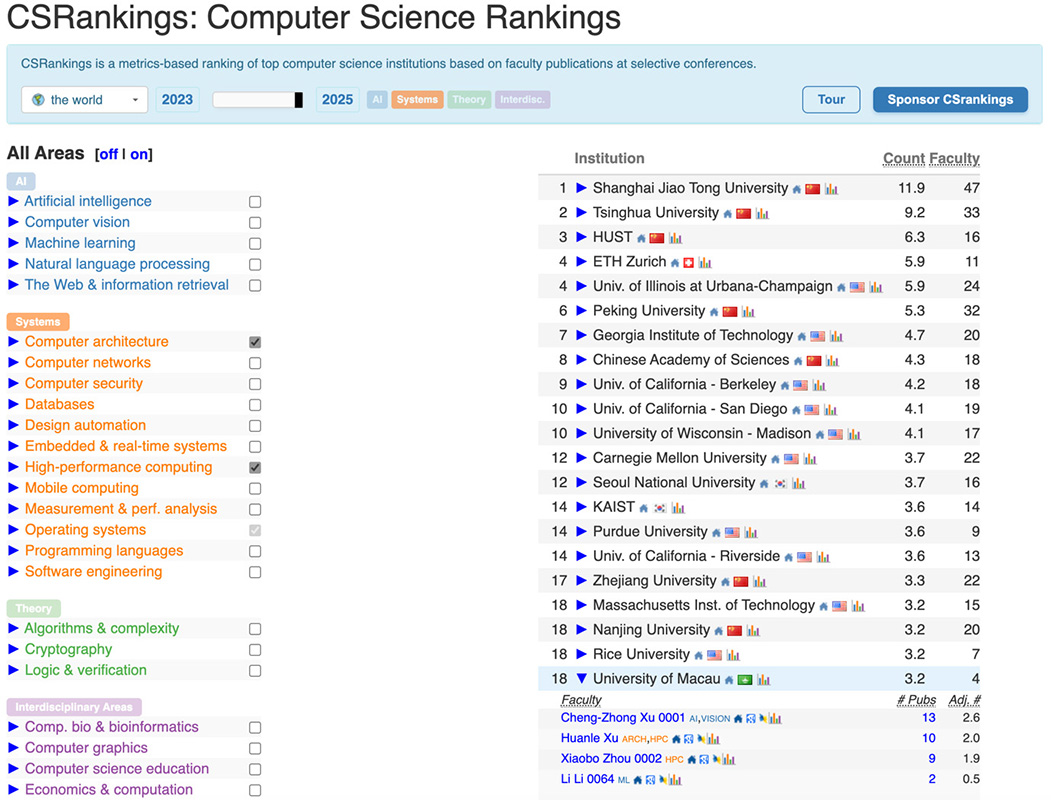Click the Sponsor CSrankings button

950,99
